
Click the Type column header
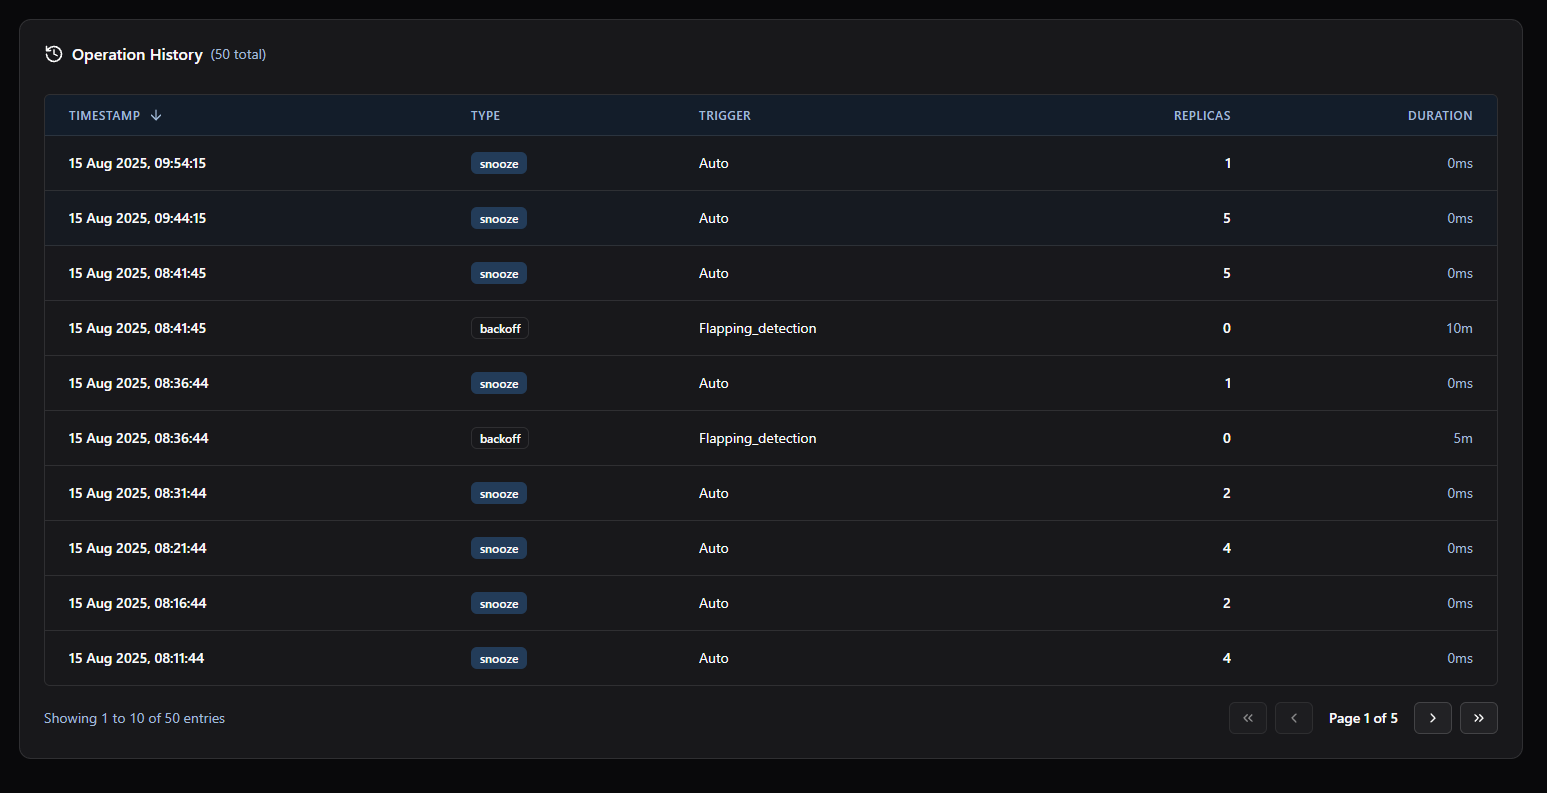tap(485, 116)
